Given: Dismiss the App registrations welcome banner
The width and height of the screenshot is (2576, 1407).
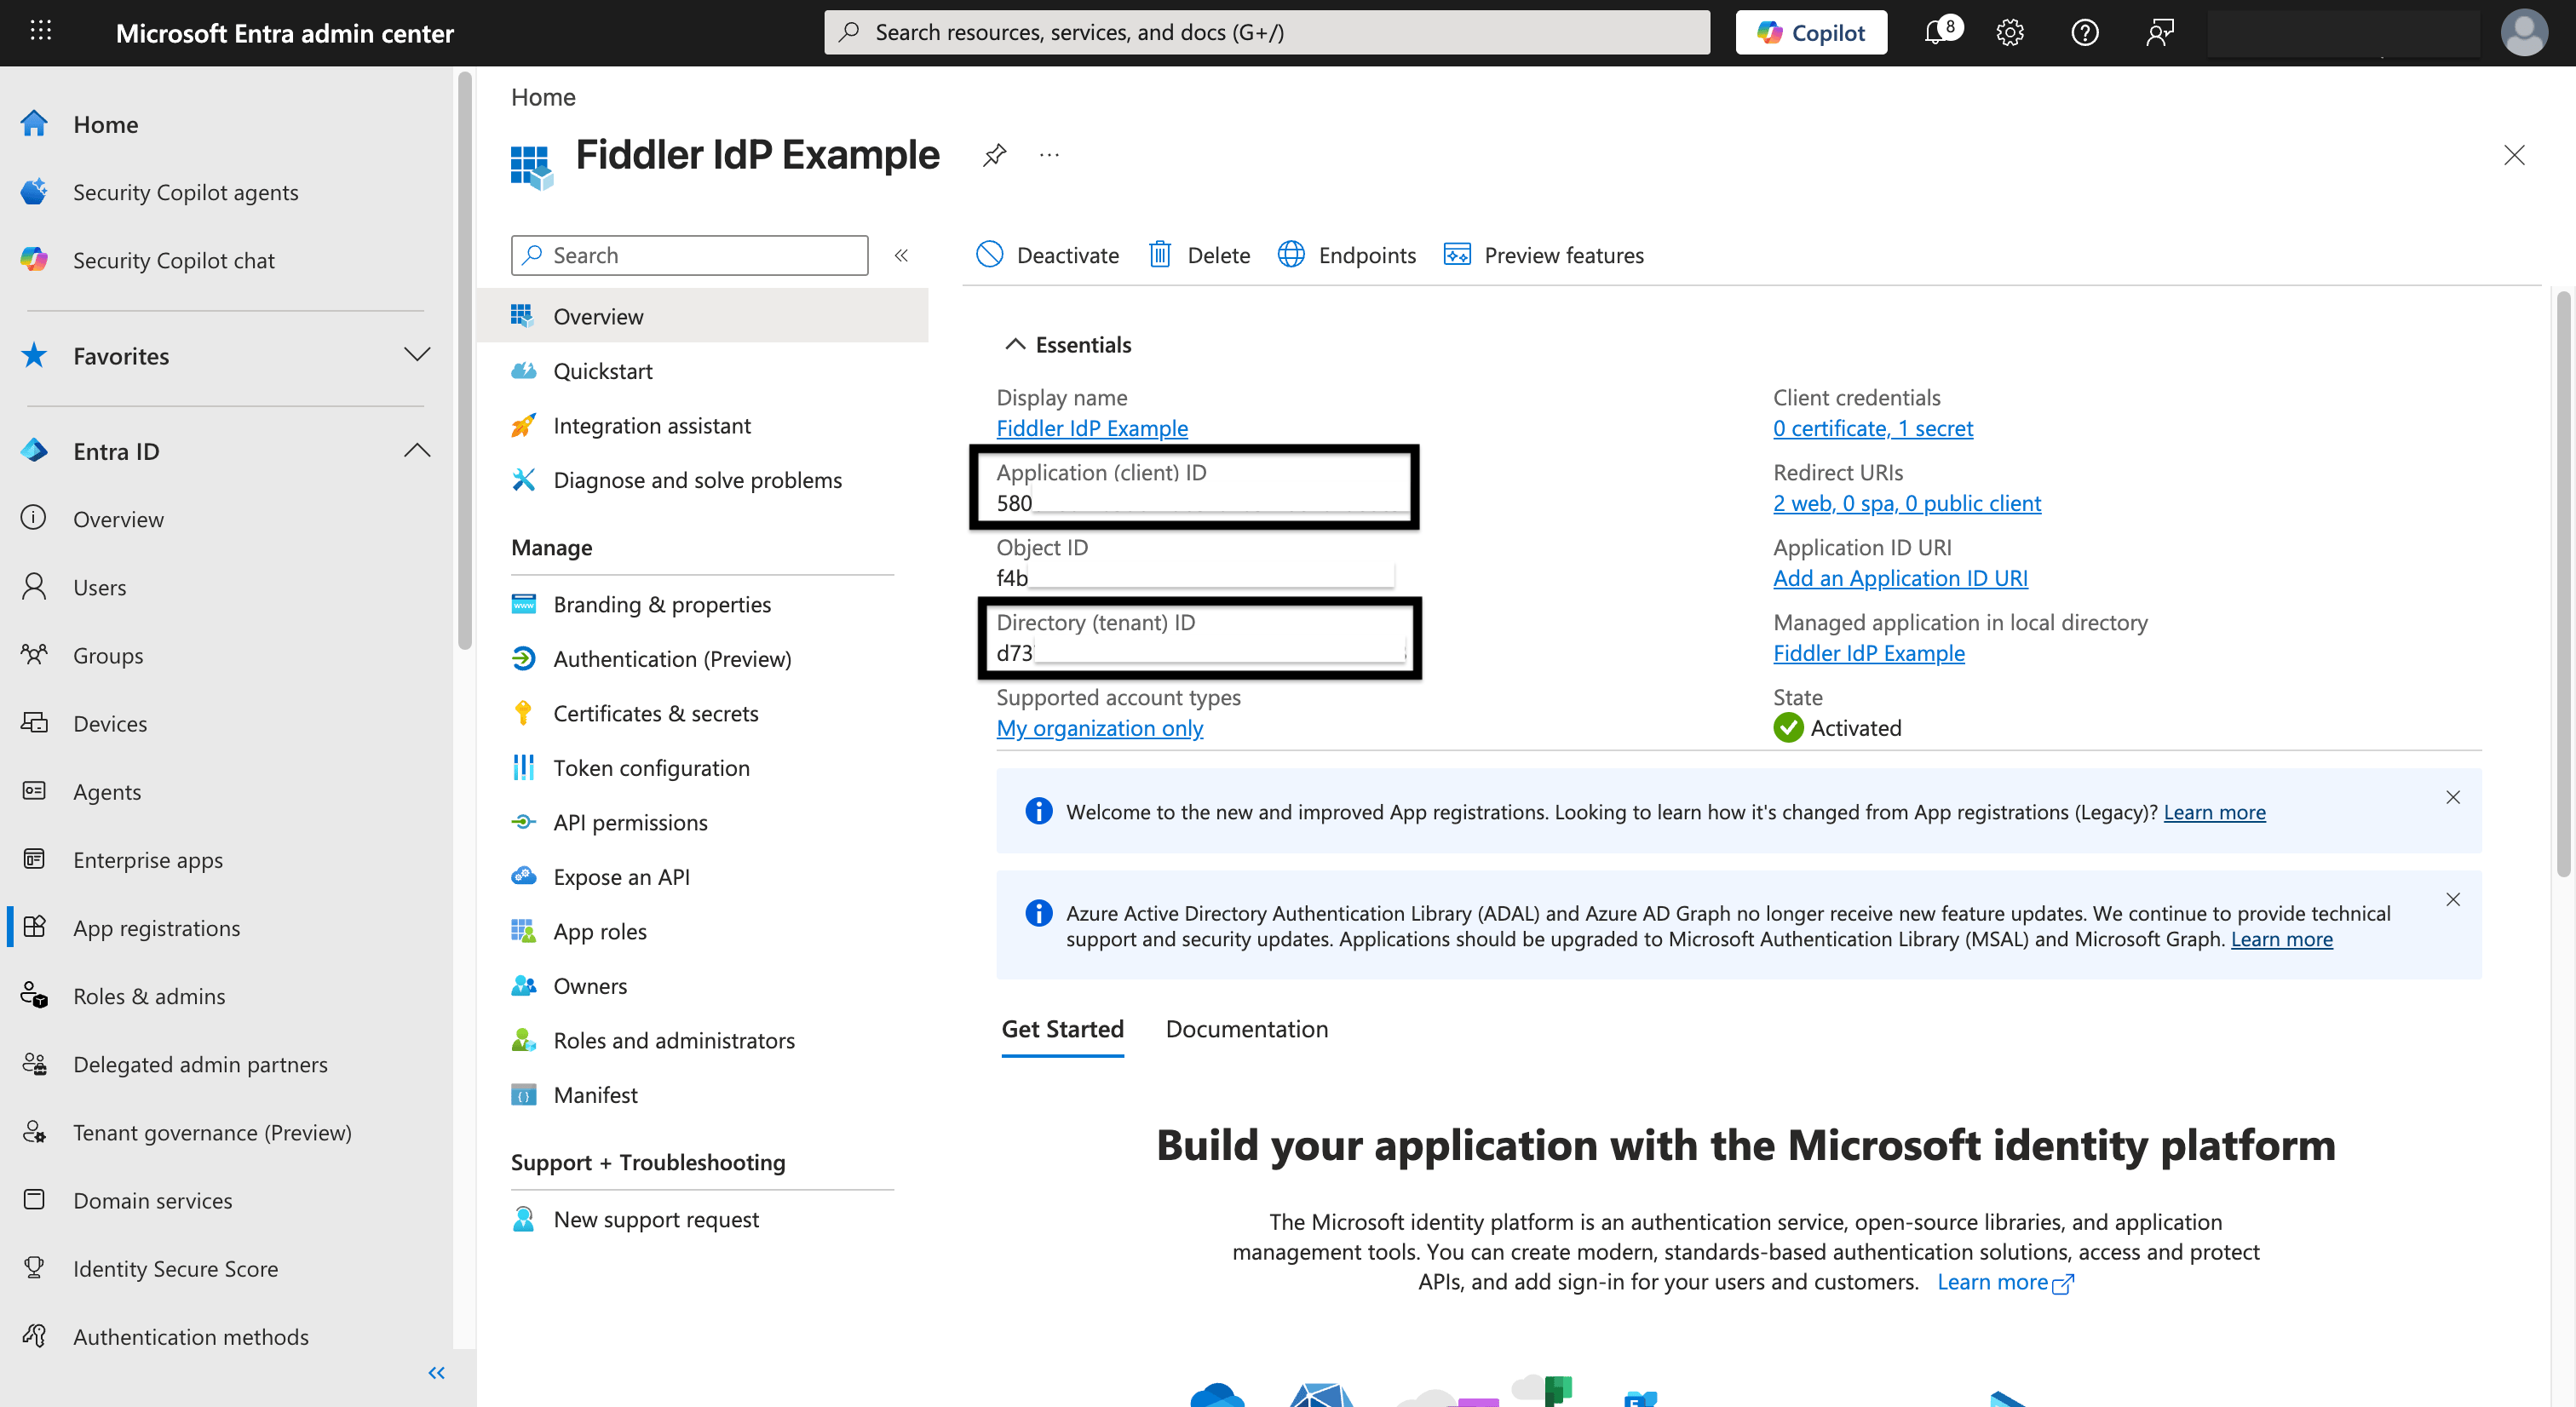Looking at the screenshot, I should [x=2453, y=797].
